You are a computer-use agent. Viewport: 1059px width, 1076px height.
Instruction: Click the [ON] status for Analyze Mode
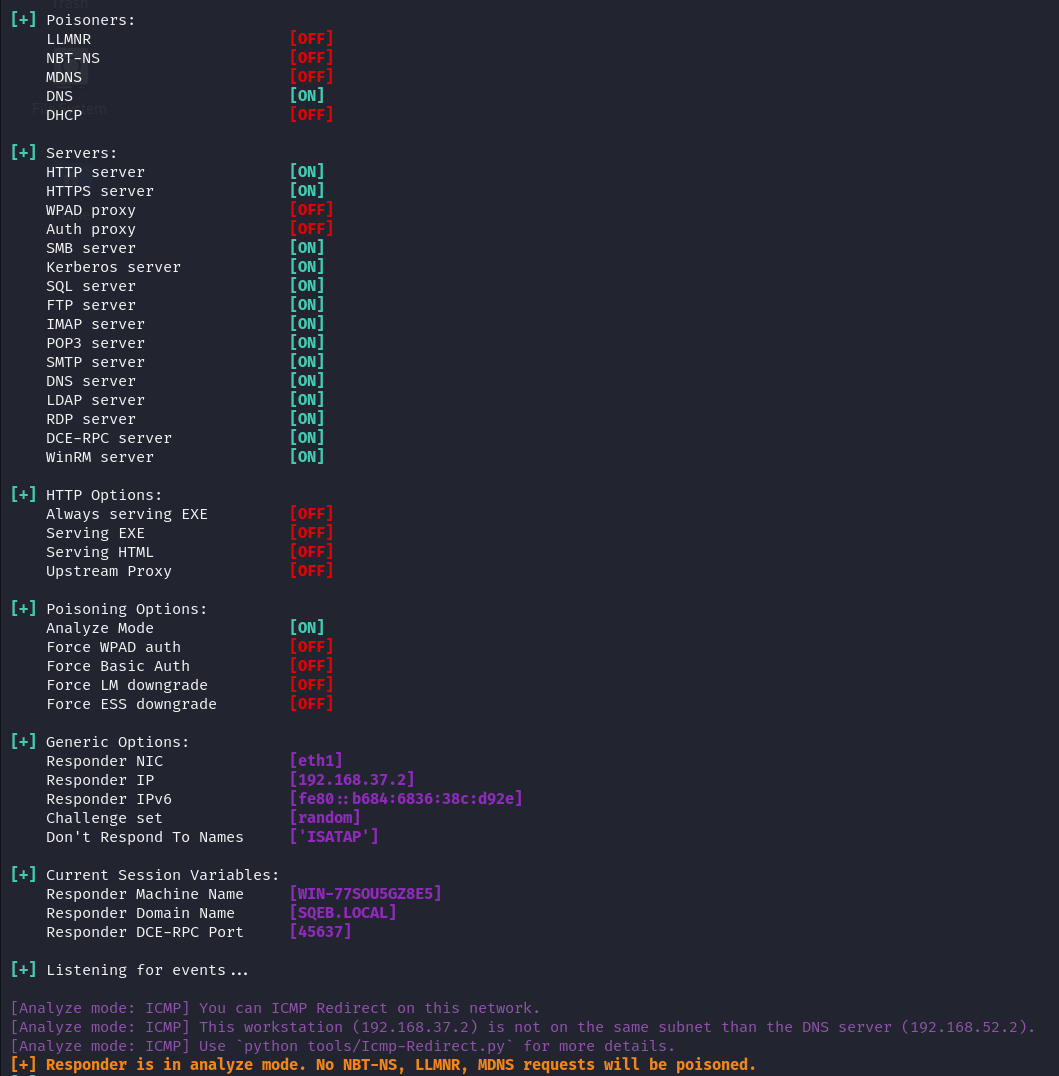point(306,627)
